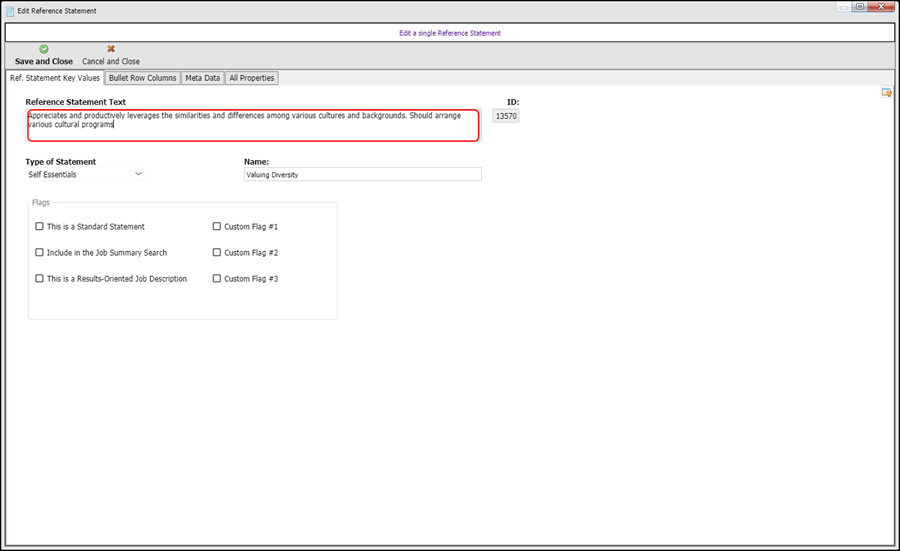900x551 pixels.
Task: Select the Ref. Statement Key Values tab
Action: point(54,78)
